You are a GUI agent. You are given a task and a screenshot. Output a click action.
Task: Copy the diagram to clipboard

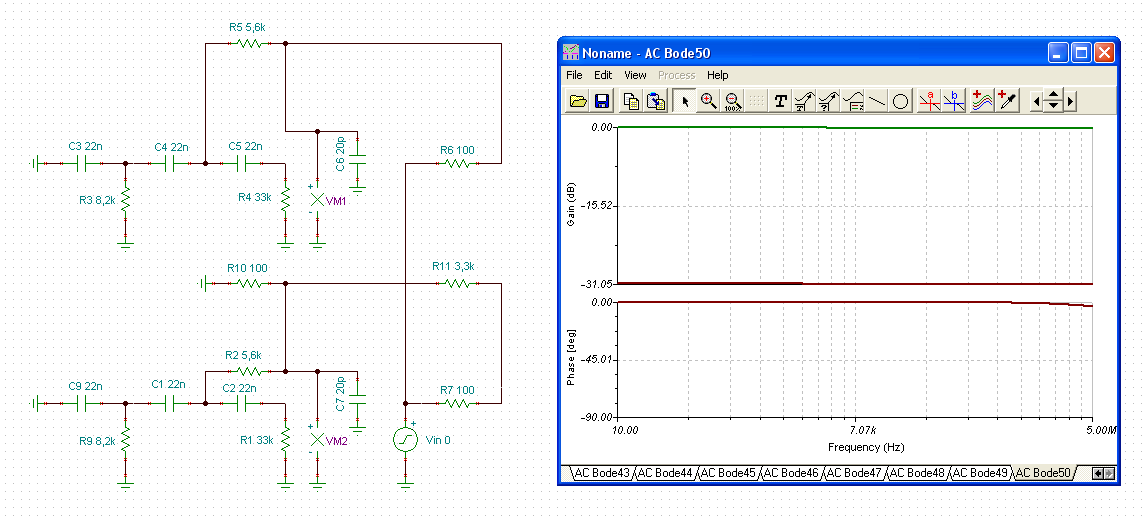631,102
